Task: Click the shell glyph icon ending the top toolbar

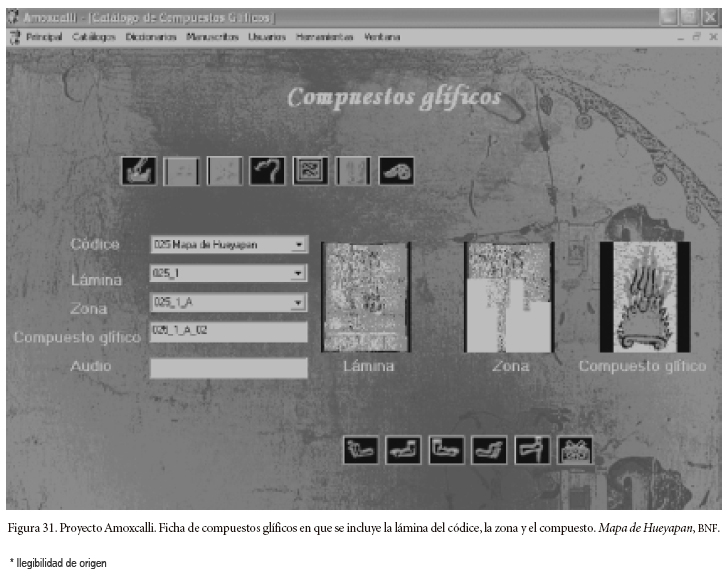Action: (x=395, y=170)
